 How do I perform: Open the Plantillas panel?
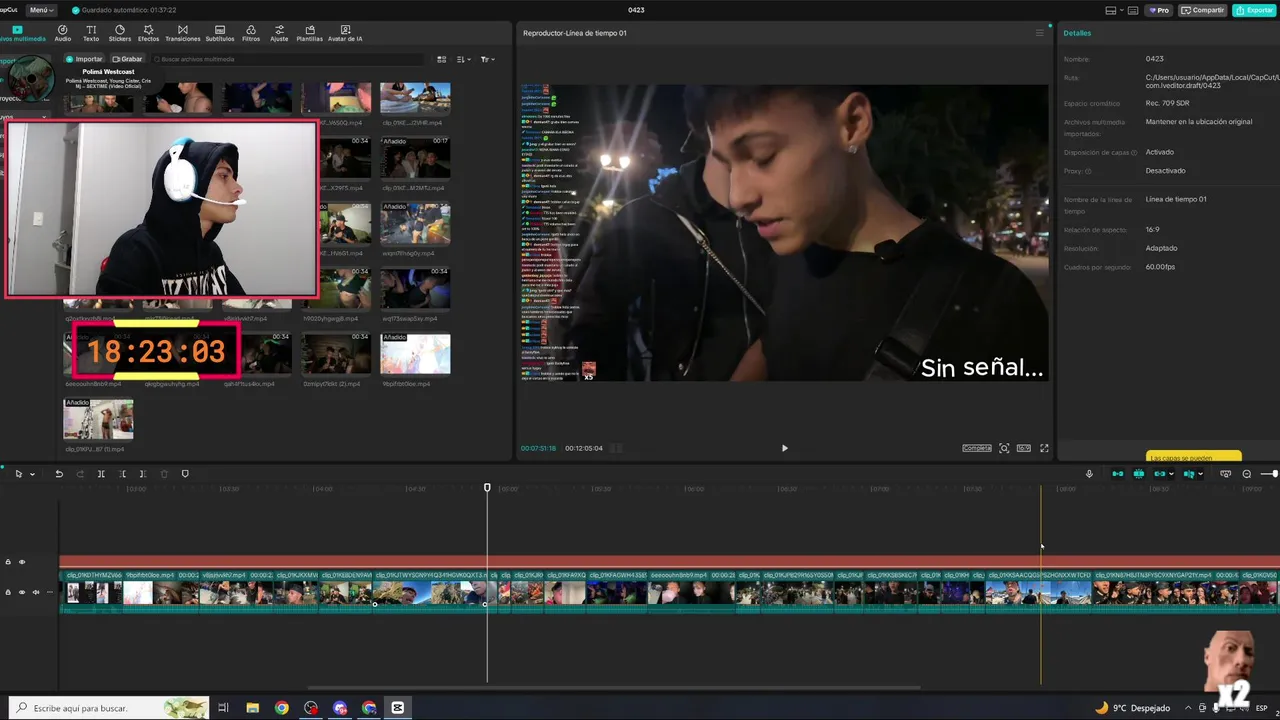310,33
